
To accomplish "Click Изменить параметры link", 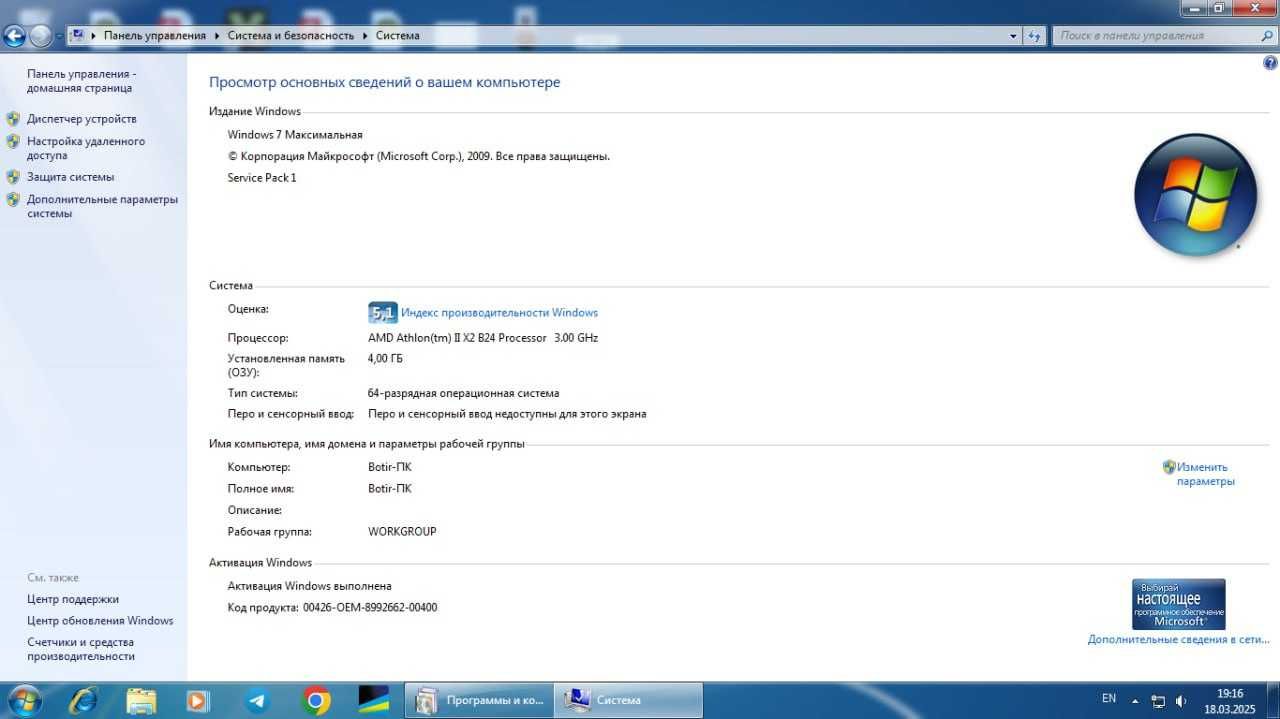I will pos(1206,474).
